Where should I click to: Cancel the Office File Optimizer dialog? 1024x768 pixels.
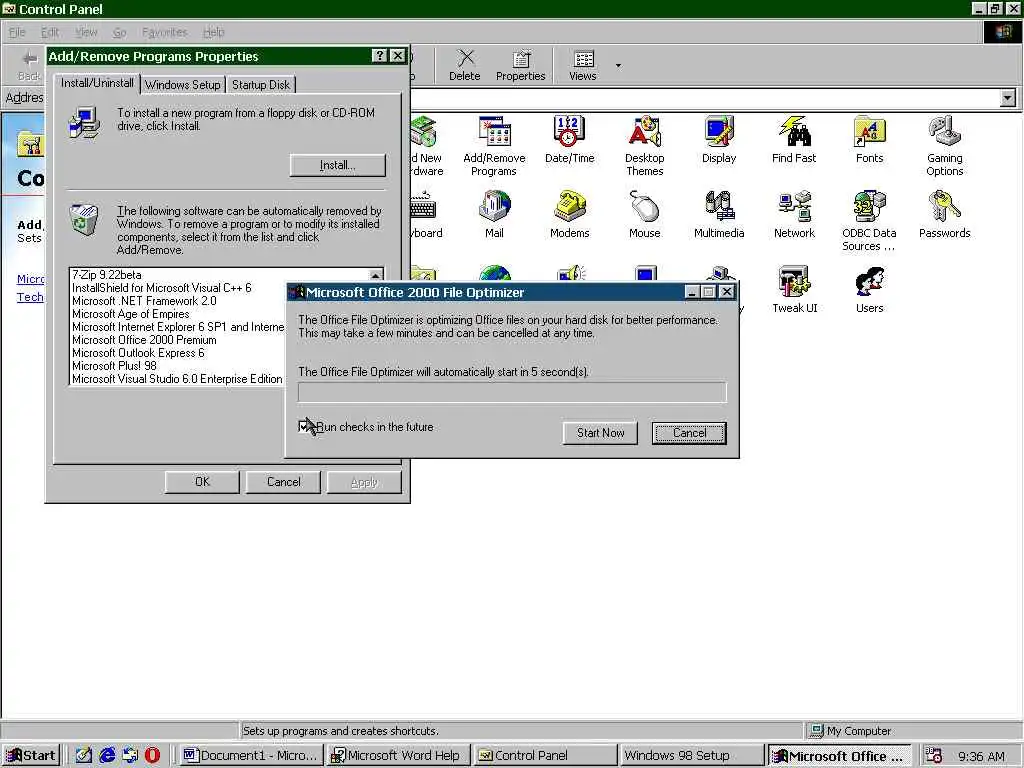(x=689, y=432)
